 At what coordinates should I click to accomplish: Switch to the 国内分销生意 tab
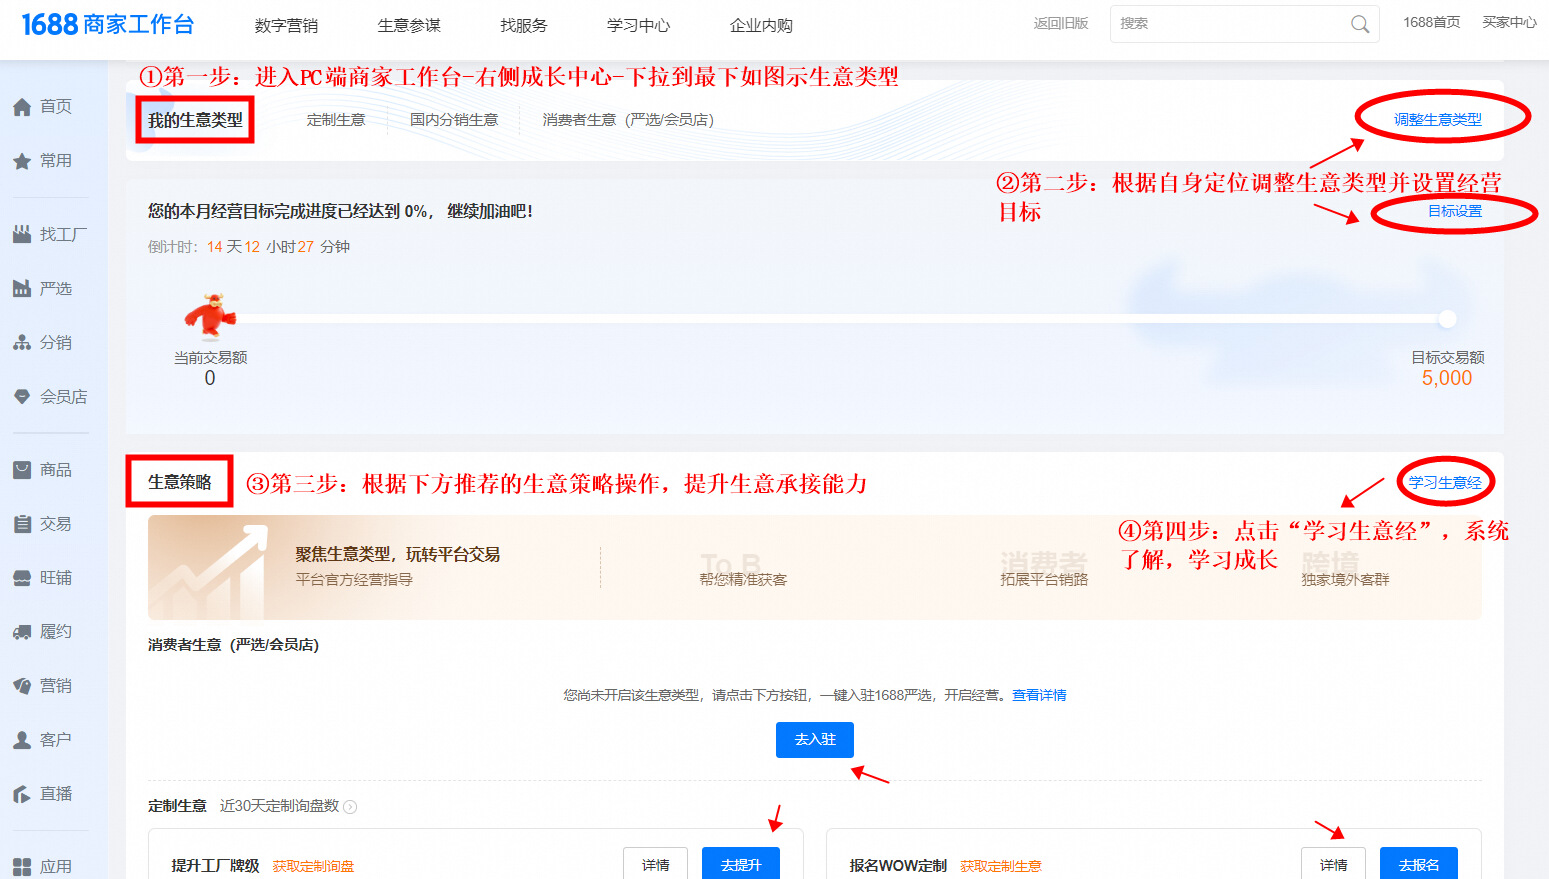coord(454,120)
